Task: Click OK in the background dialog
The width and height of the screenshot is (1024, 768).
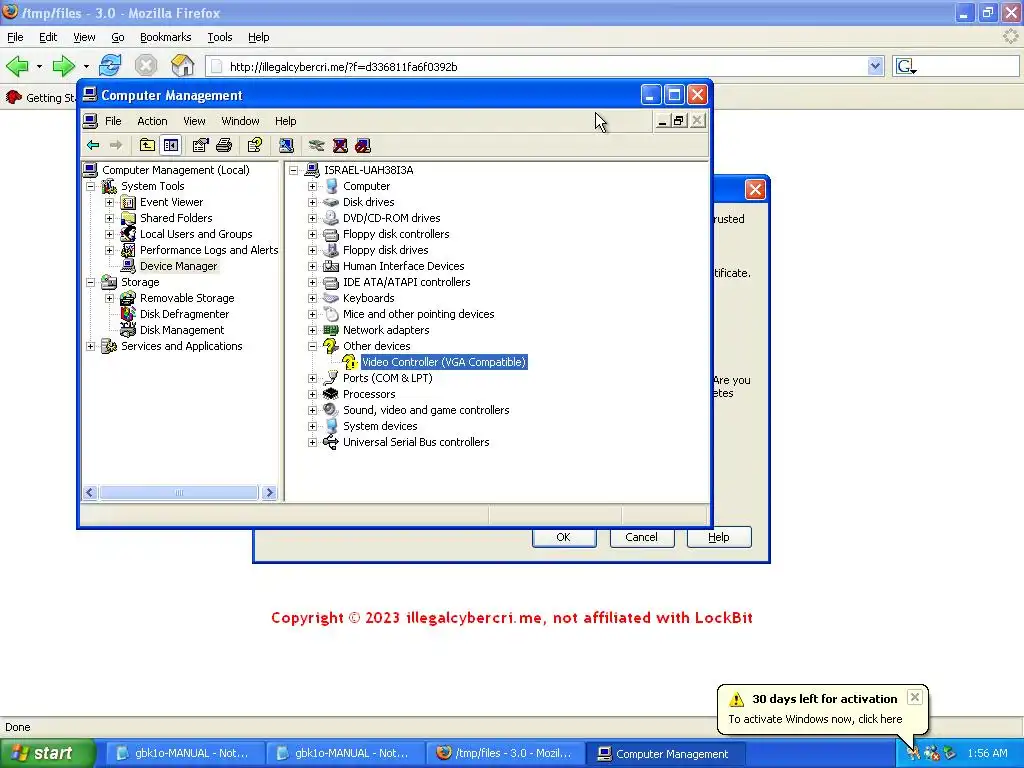Action: (x=564, y=537)
